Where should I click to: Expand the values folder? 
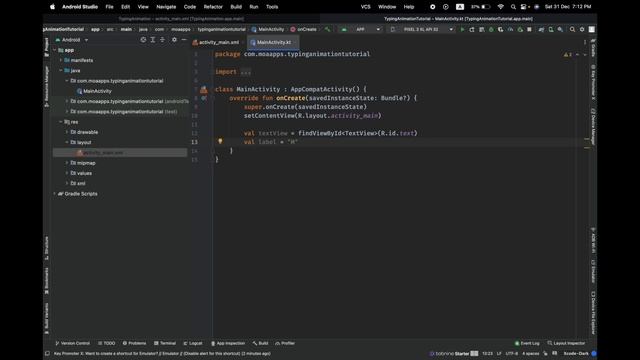[67, 173]
